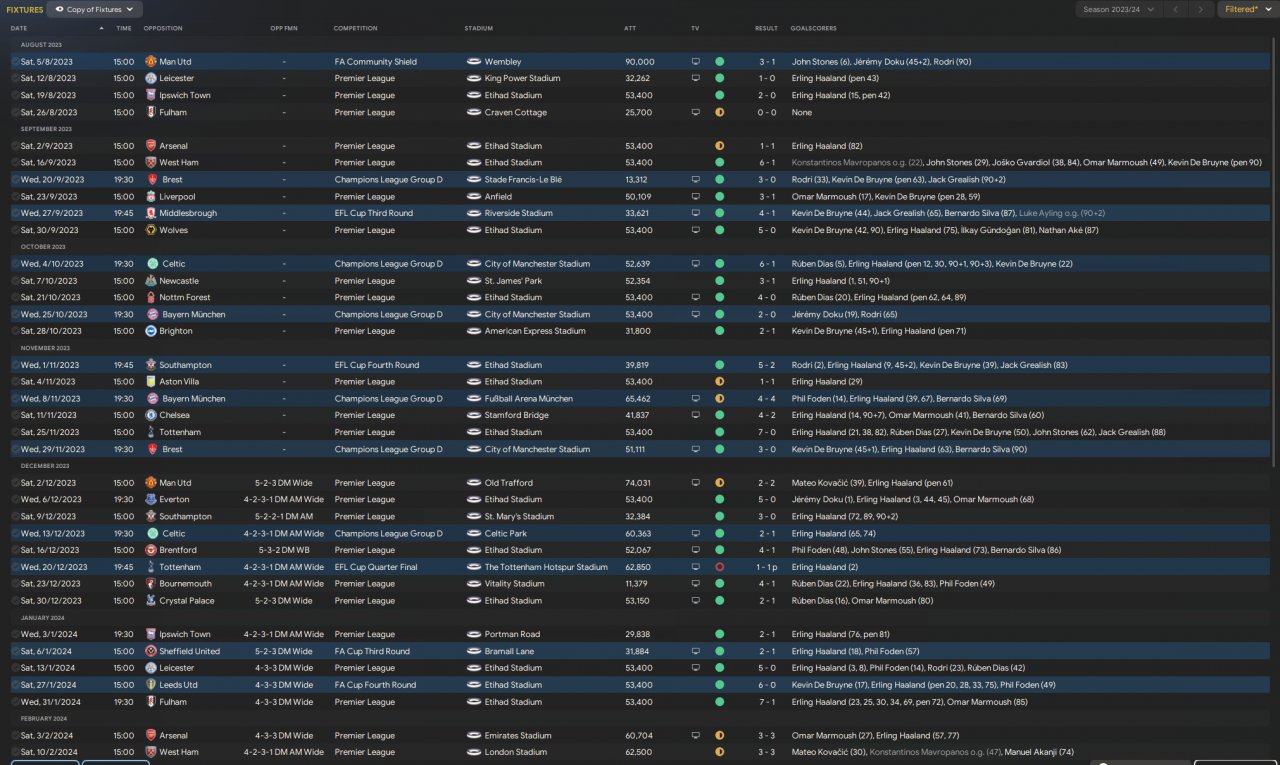Click the Goalscorers column header

pos(813,28)
